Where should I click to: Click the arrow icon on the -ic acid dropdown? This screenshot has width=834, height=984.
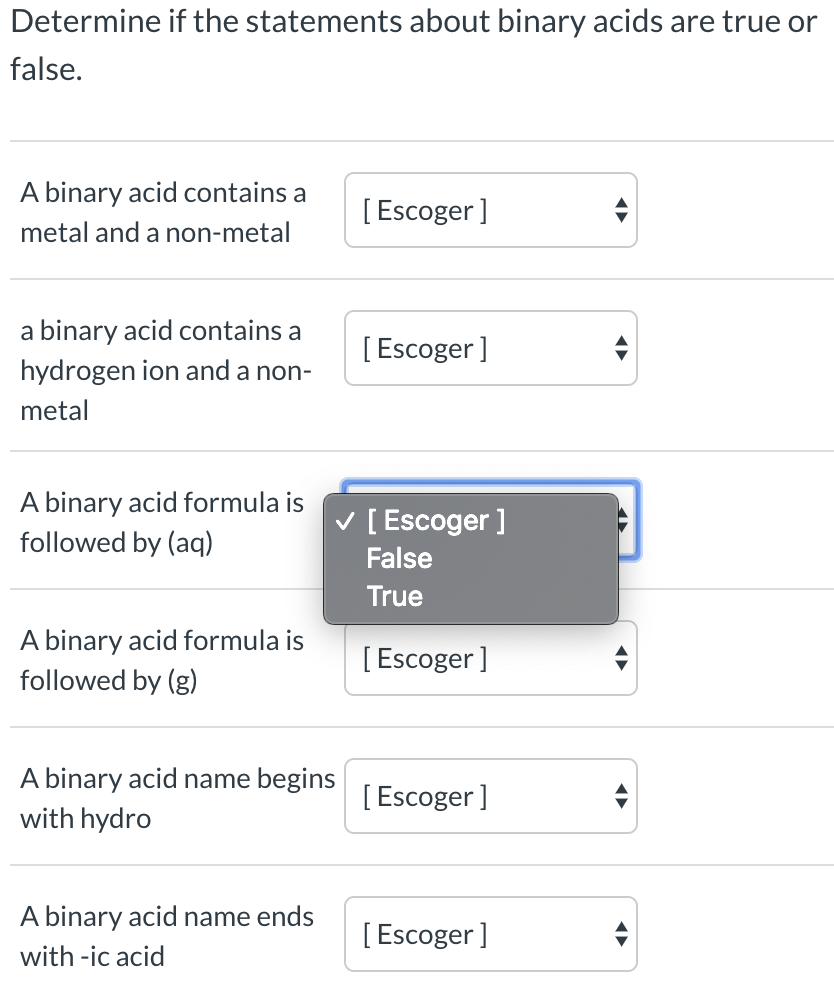pyautogui.click(x=621, y=934)
